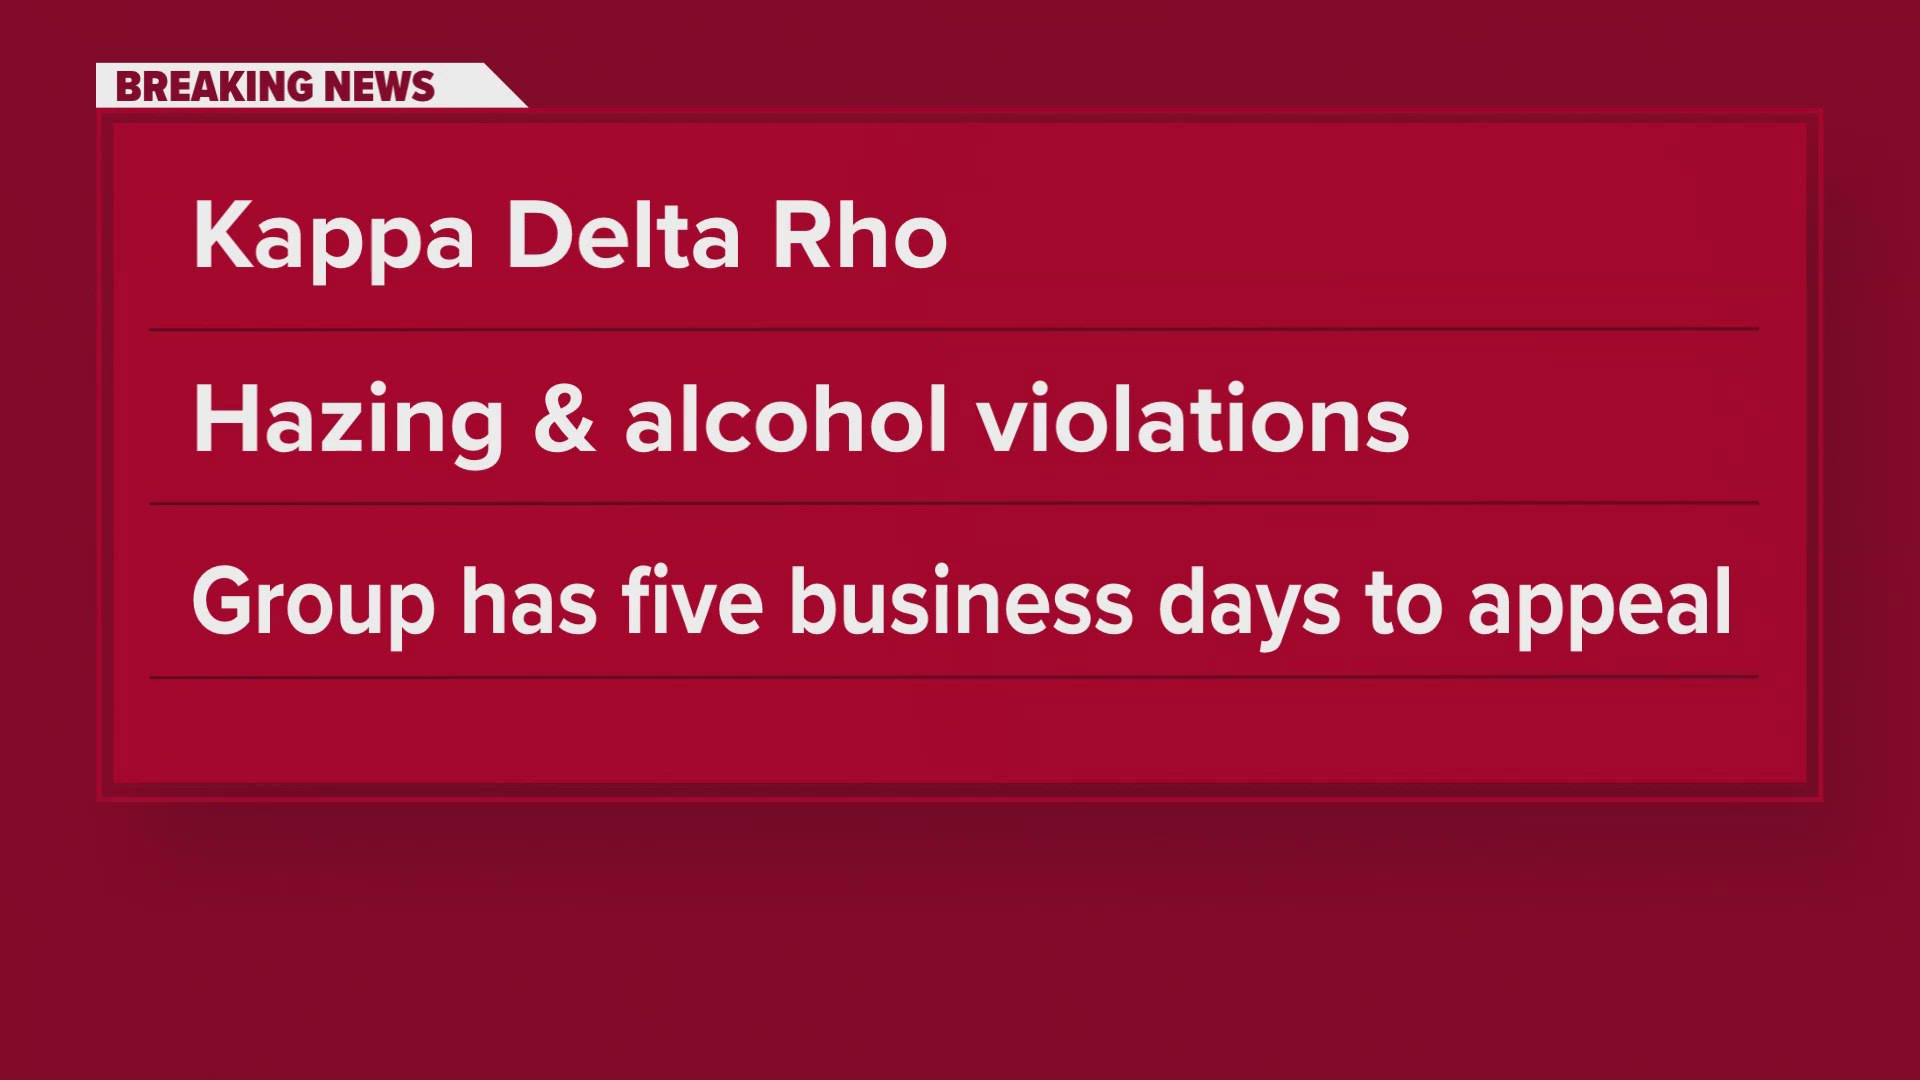Image resolution: width=1920 pixels, height=1080 pixels.
Task: Click the word Hazing
Action: click(348, 420)
